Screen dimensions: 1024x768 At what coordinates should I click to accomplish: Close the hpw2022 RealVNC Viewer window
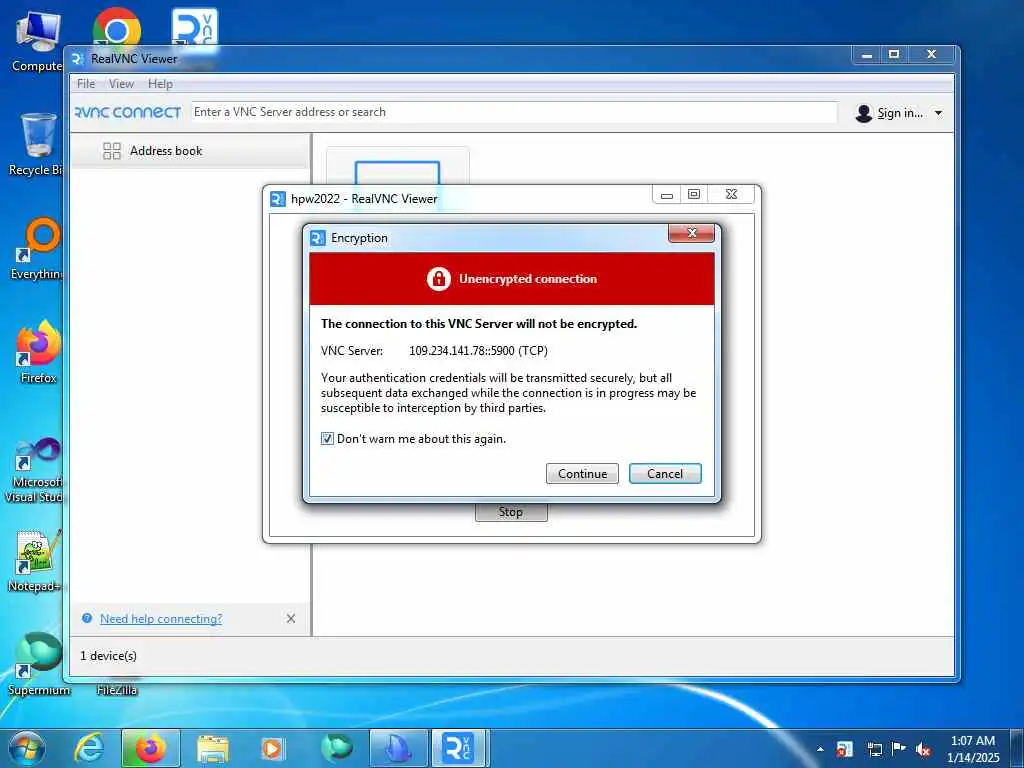[731, 195]
